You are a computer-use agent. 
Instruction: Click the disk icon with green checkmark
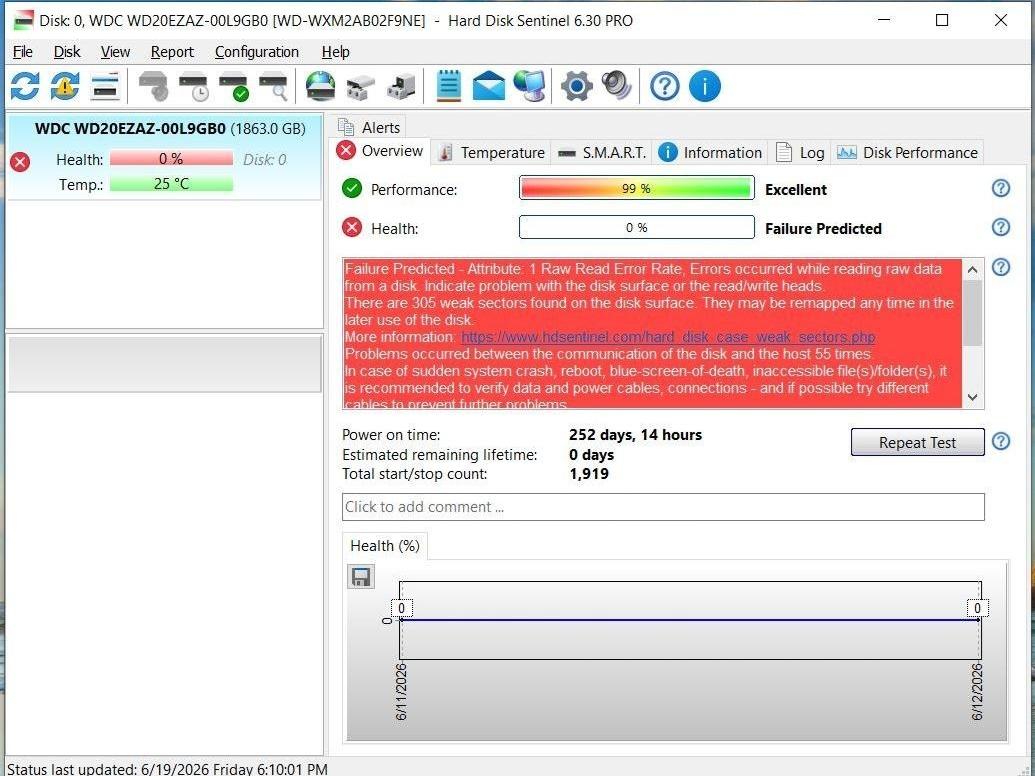click(x=234, y=86)
